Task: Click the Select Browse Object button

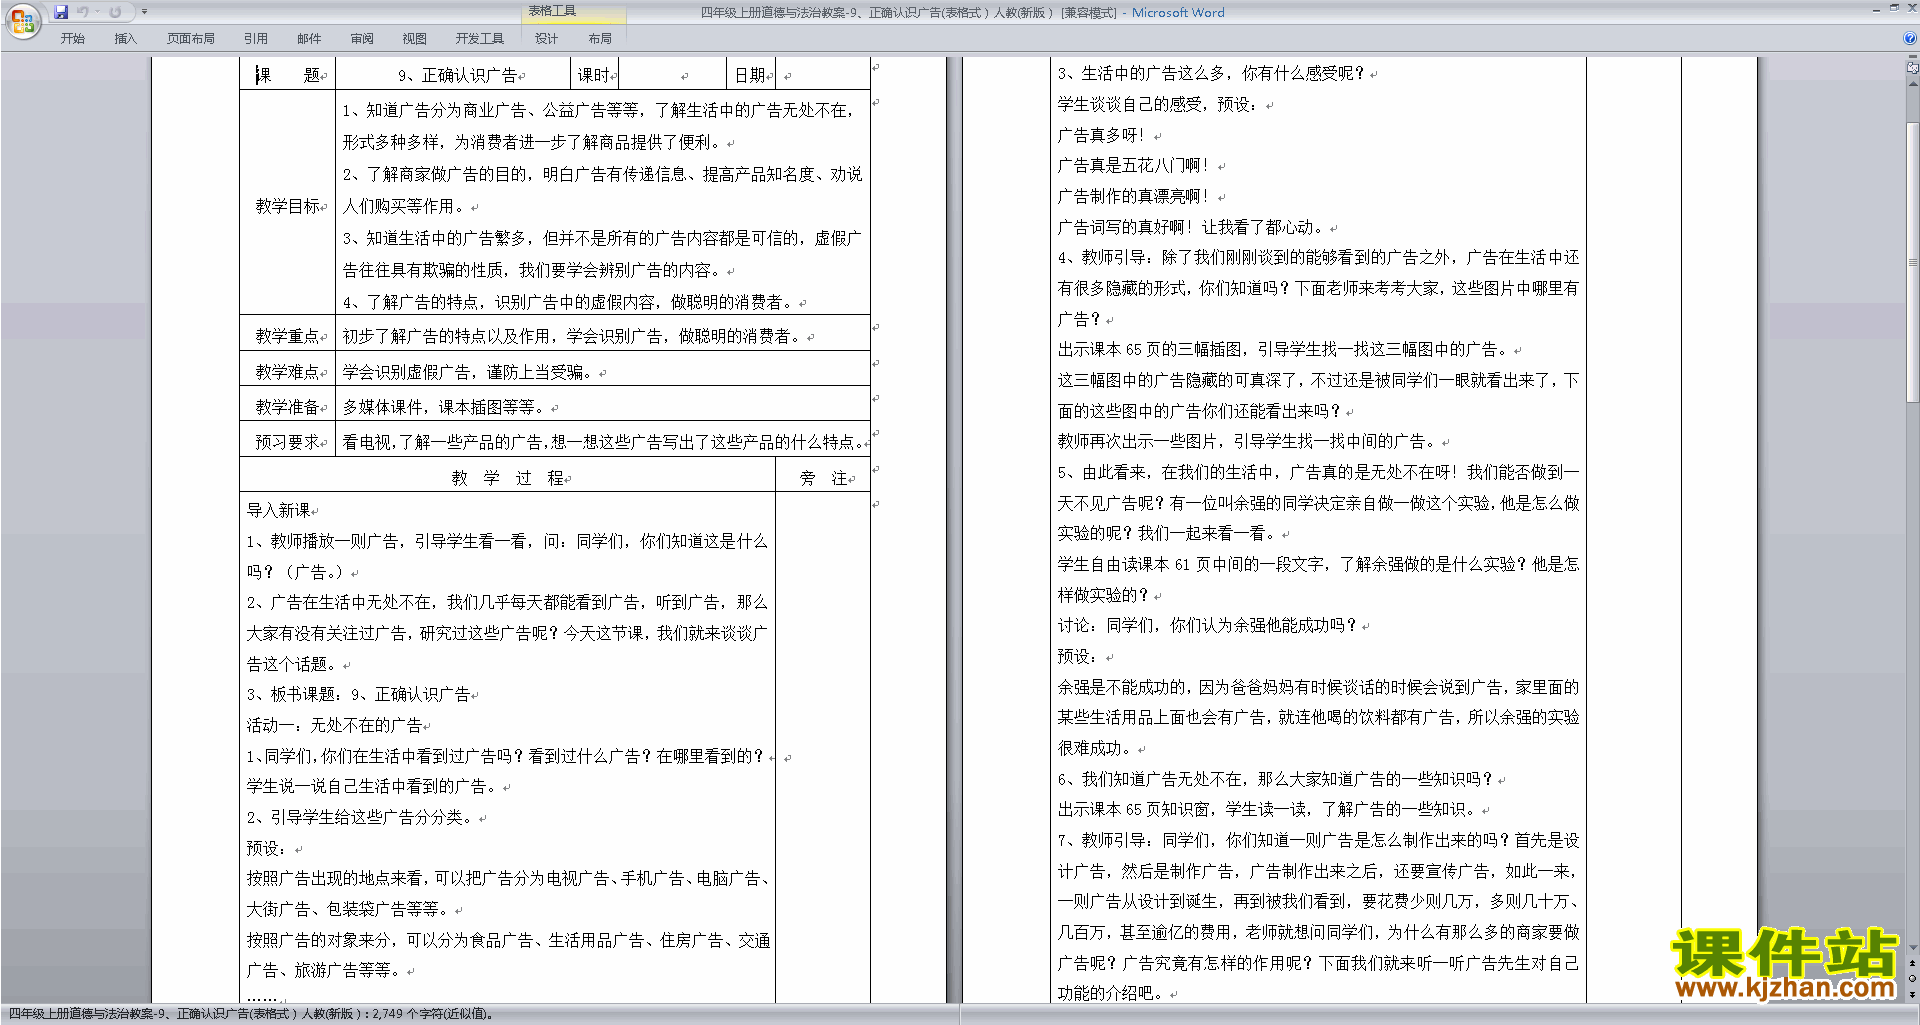Action: point(1913,978)
